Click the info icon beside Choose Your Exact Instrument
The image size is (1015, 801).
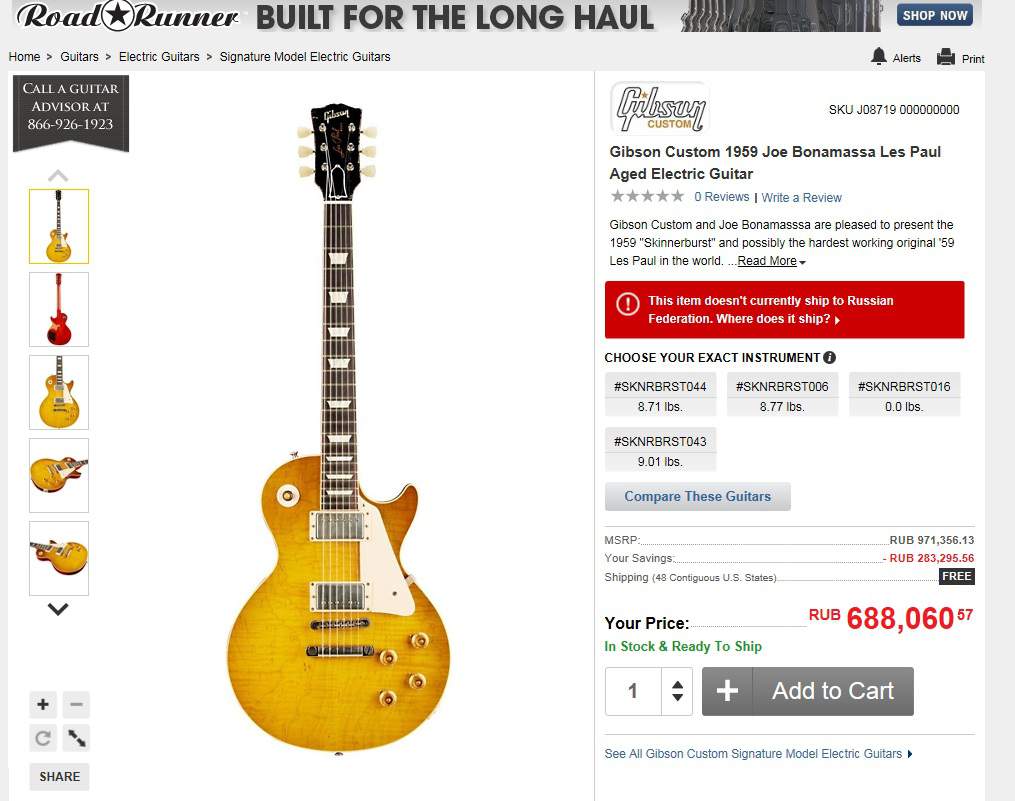829,357
